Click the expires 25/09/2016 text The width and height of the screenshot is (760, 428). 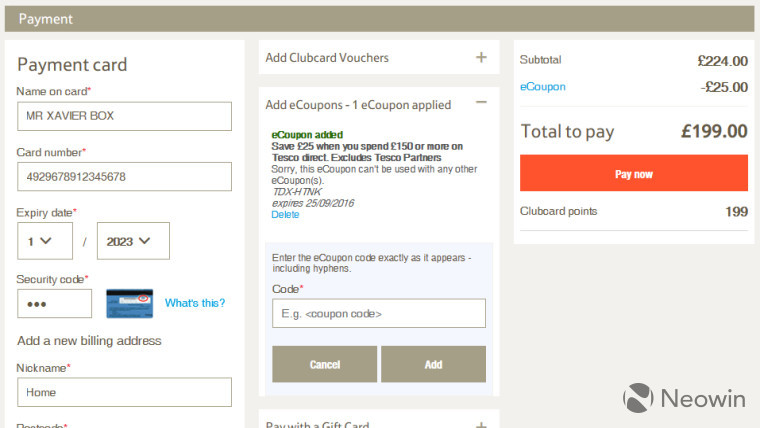313,203
